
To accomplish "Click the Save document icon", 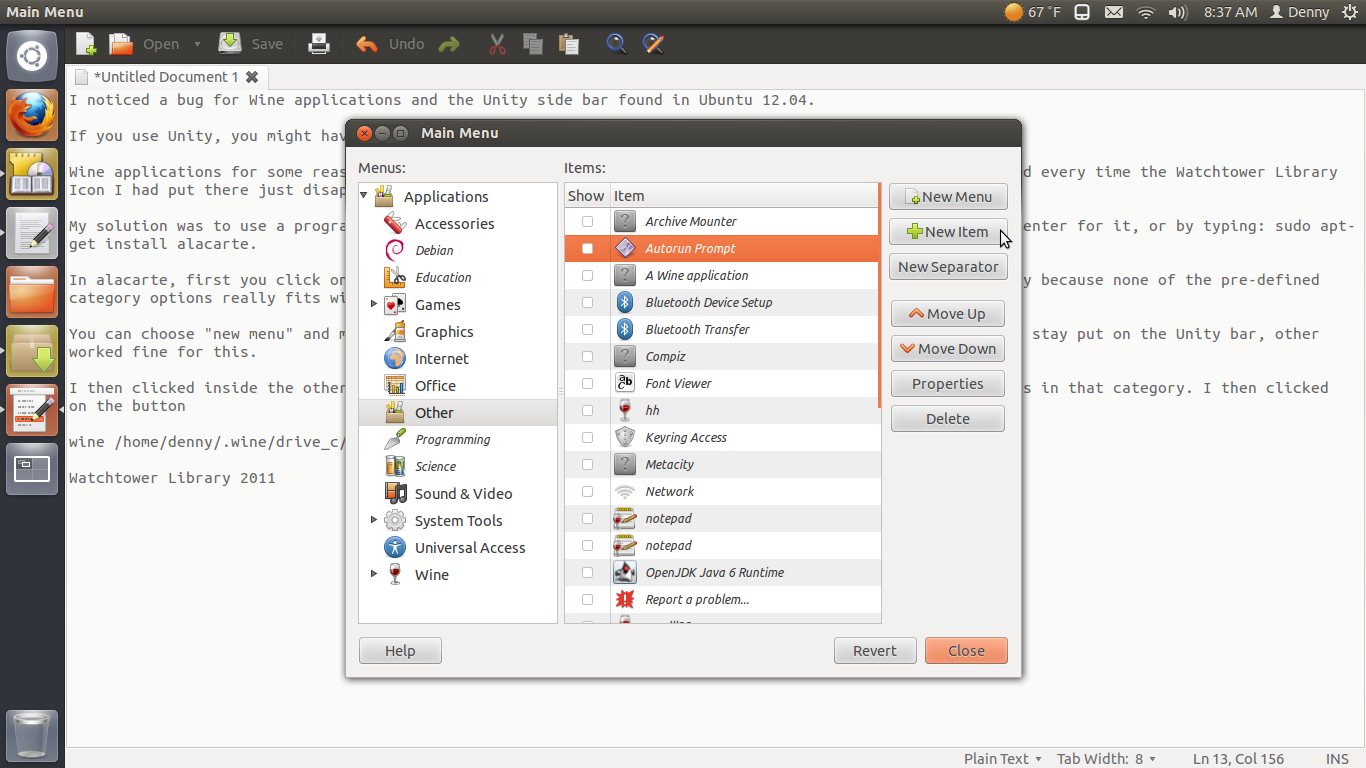I will tap(231, 44).
